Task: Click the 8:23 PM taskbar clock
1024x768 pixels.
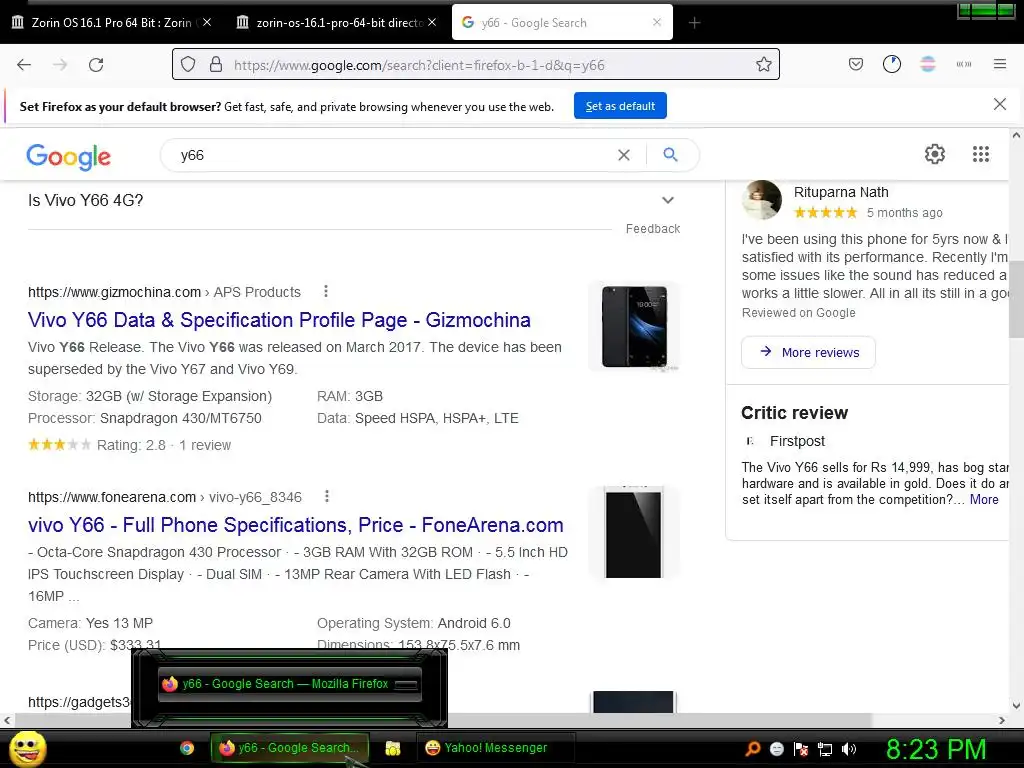Action: (x=935, y=750)
